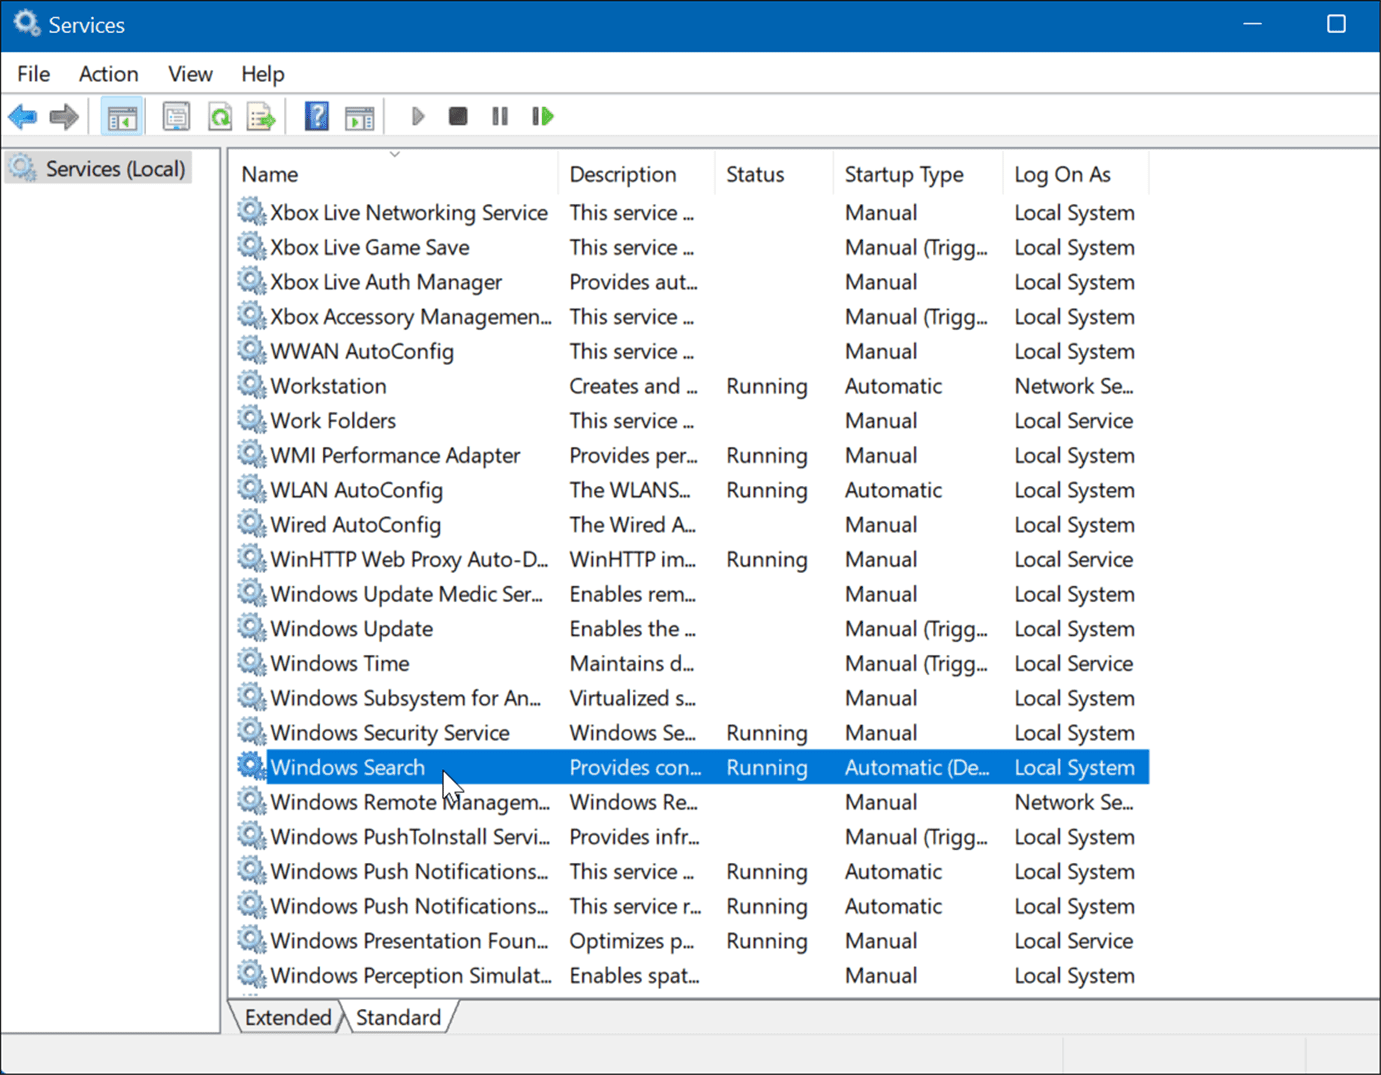The image size is (1381, 1075).
Task: Click the Restart Service toolbar icon
Action: [x=542, y=117]
